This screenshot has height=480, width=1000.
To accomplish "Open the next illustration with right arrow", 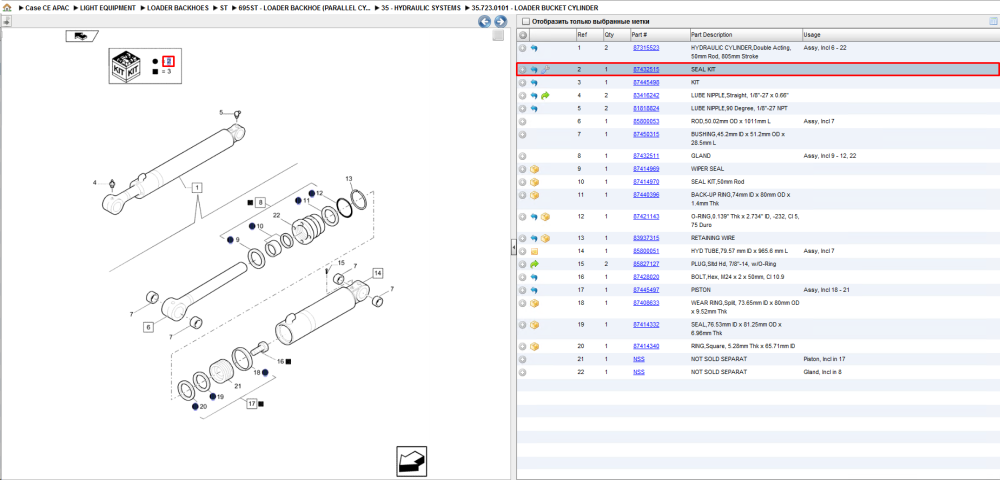I will pyautogui.click(x=501, y=22).
